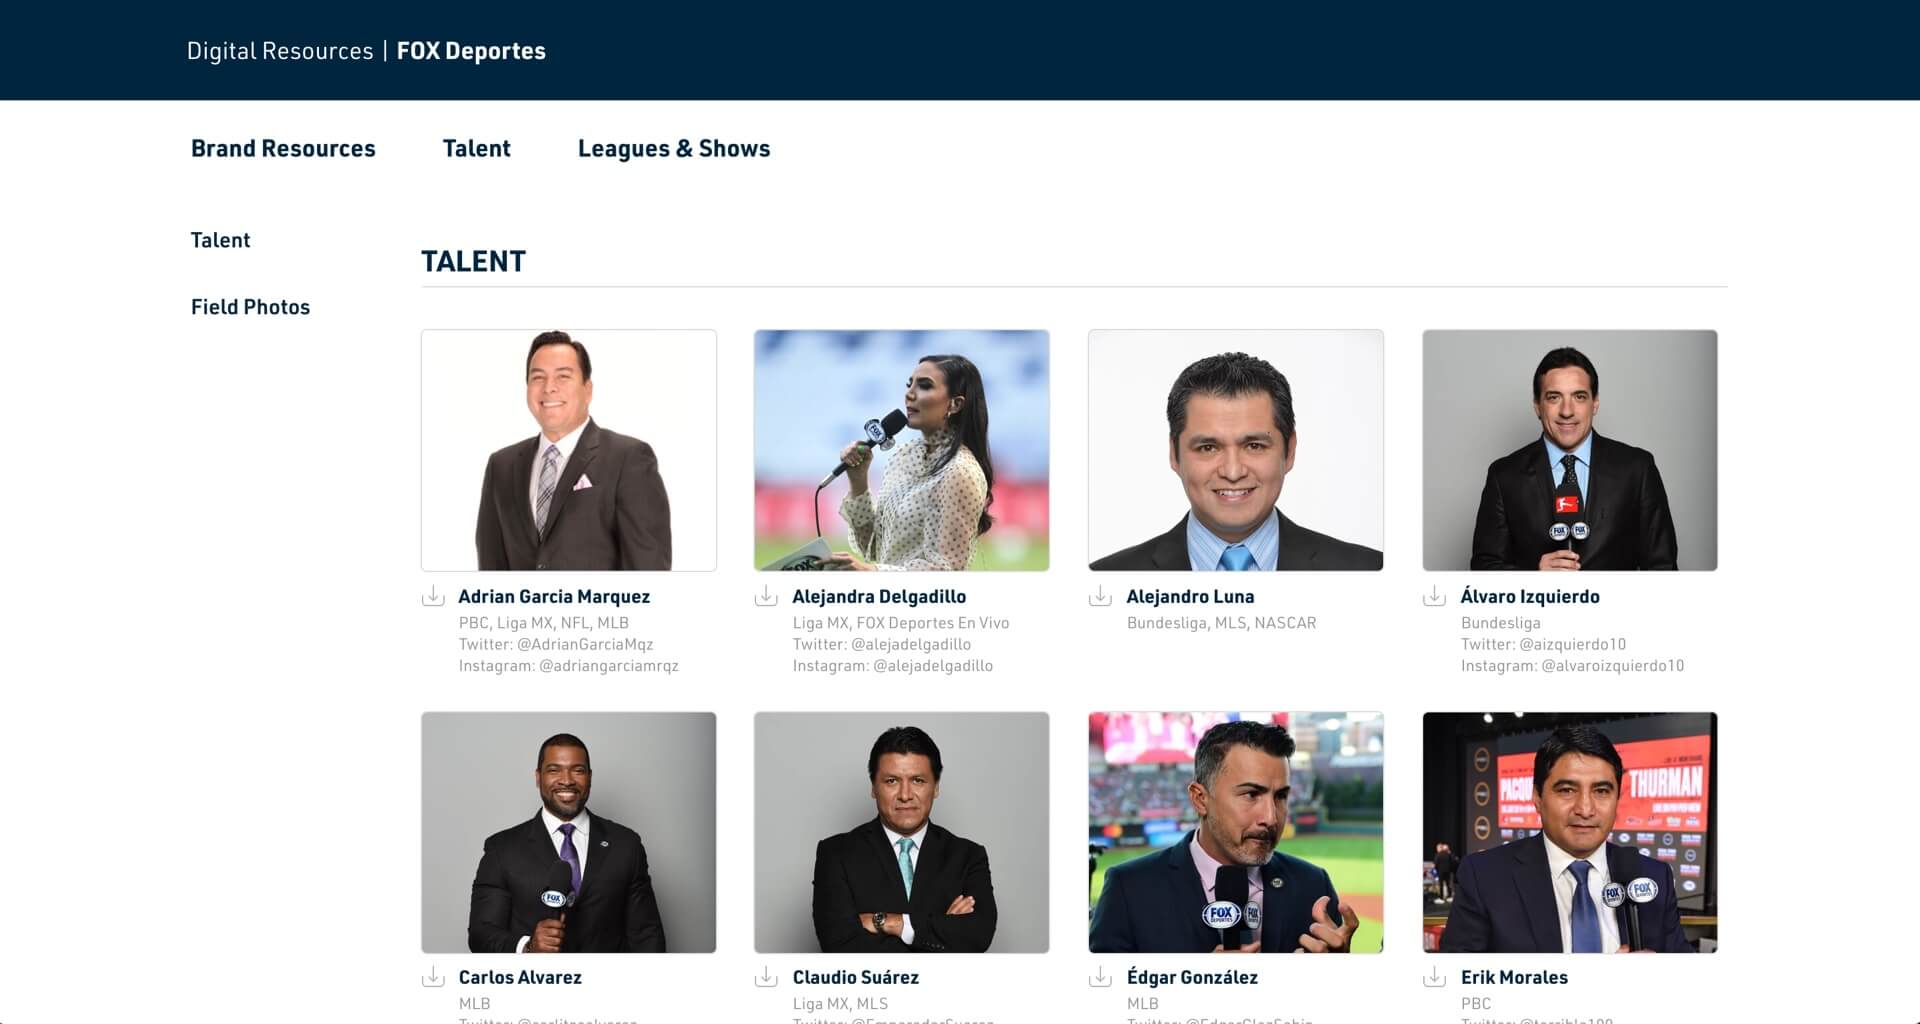The image size is (1920, 1024).
Task: Go to Digital Resources home link
Action: click(x=280, y=51)
